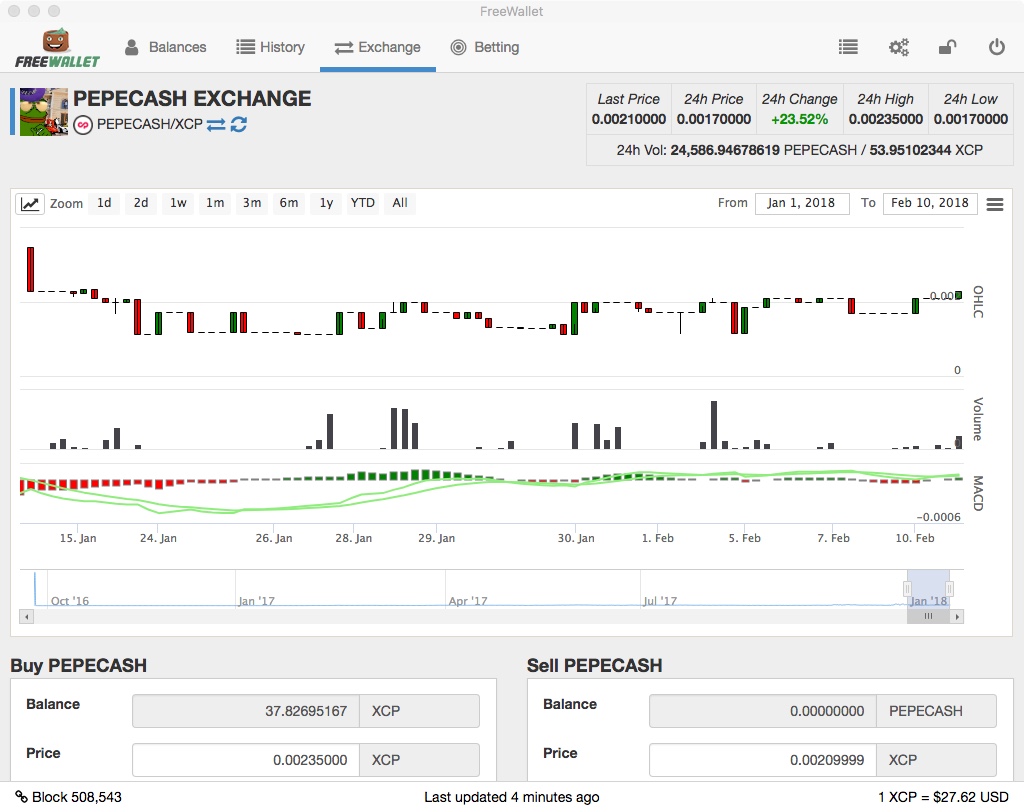
Task: Click the PEPECASH/XCP pair label
Action: 150,124
